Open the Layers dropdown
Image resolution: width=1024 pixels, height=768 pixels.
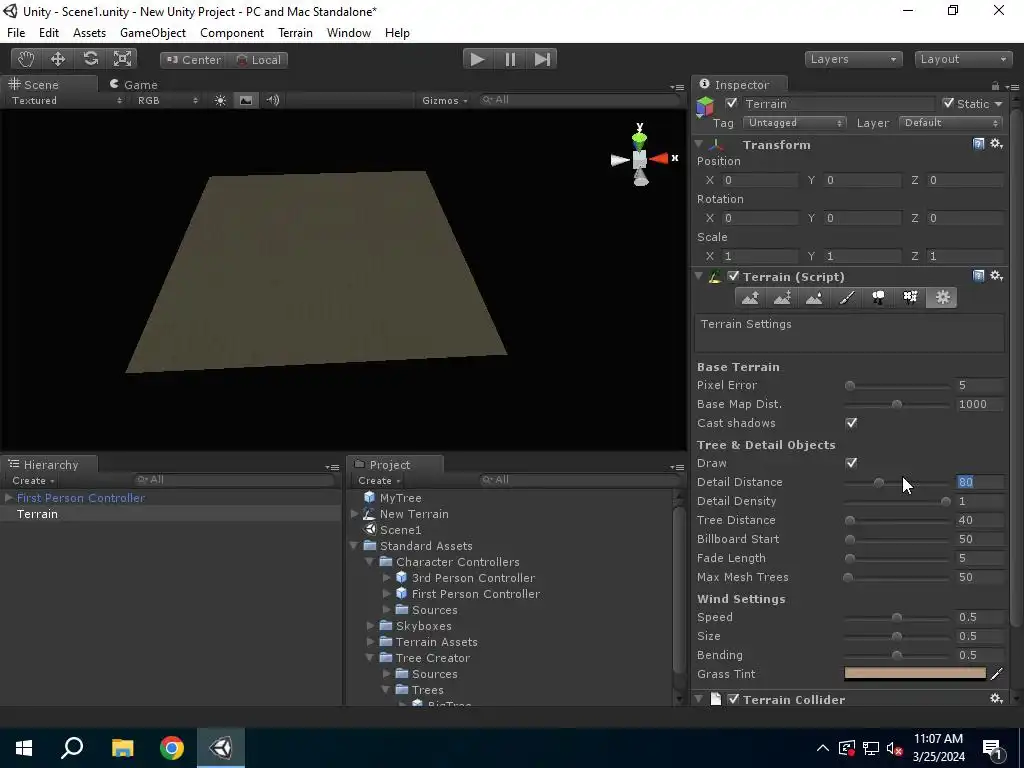coord(854,59)
